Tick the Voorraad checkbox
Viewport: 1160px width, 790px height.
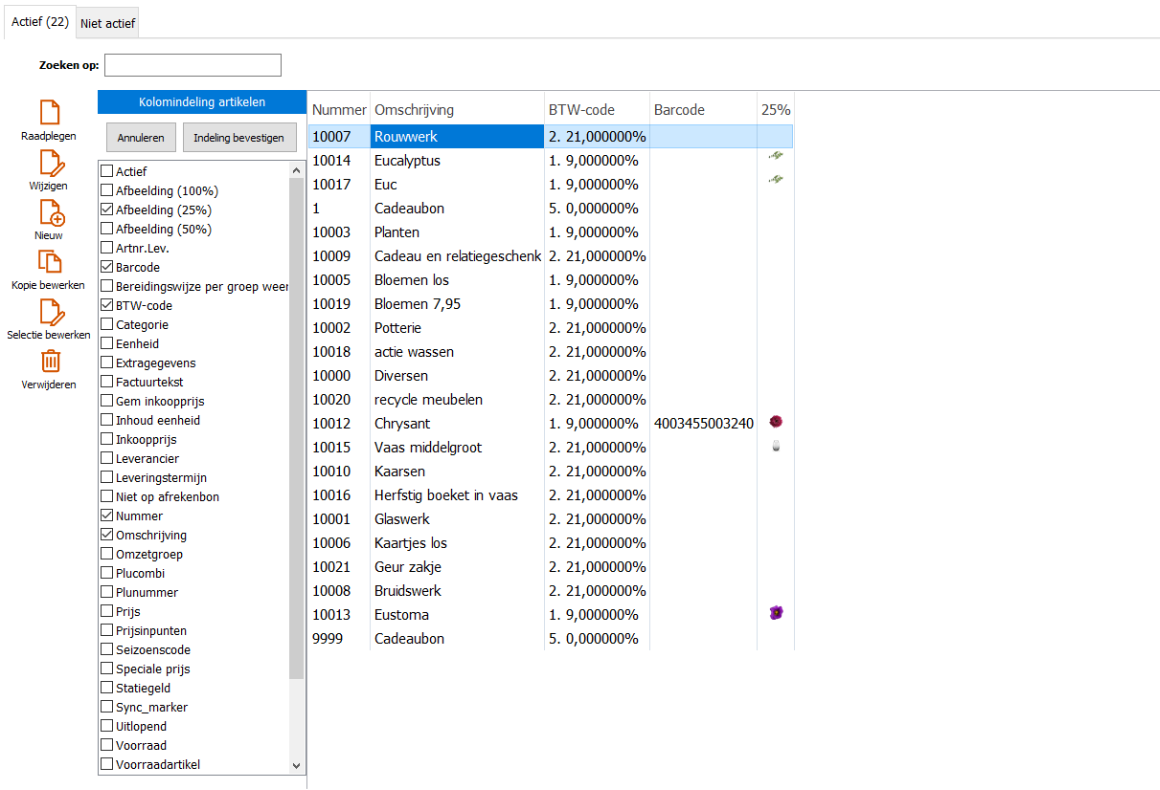pos(107,746)
